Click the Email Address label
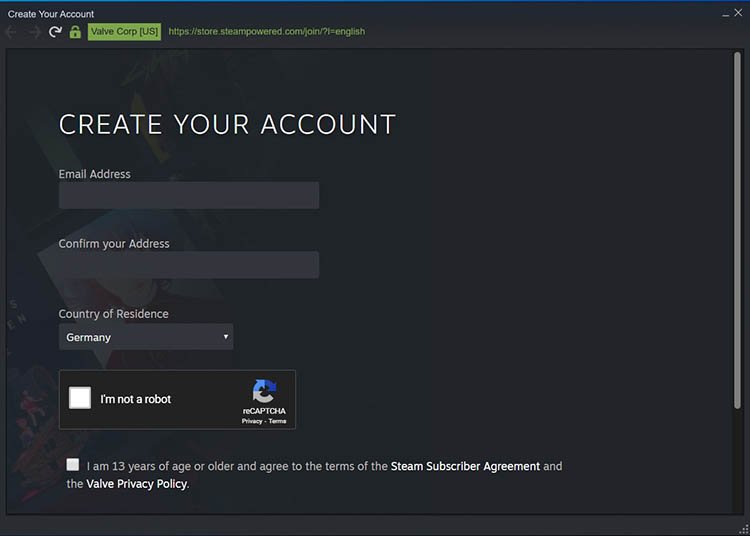This screenshot has height=536, width=750. pyautogui.click(x=94, y=174)
